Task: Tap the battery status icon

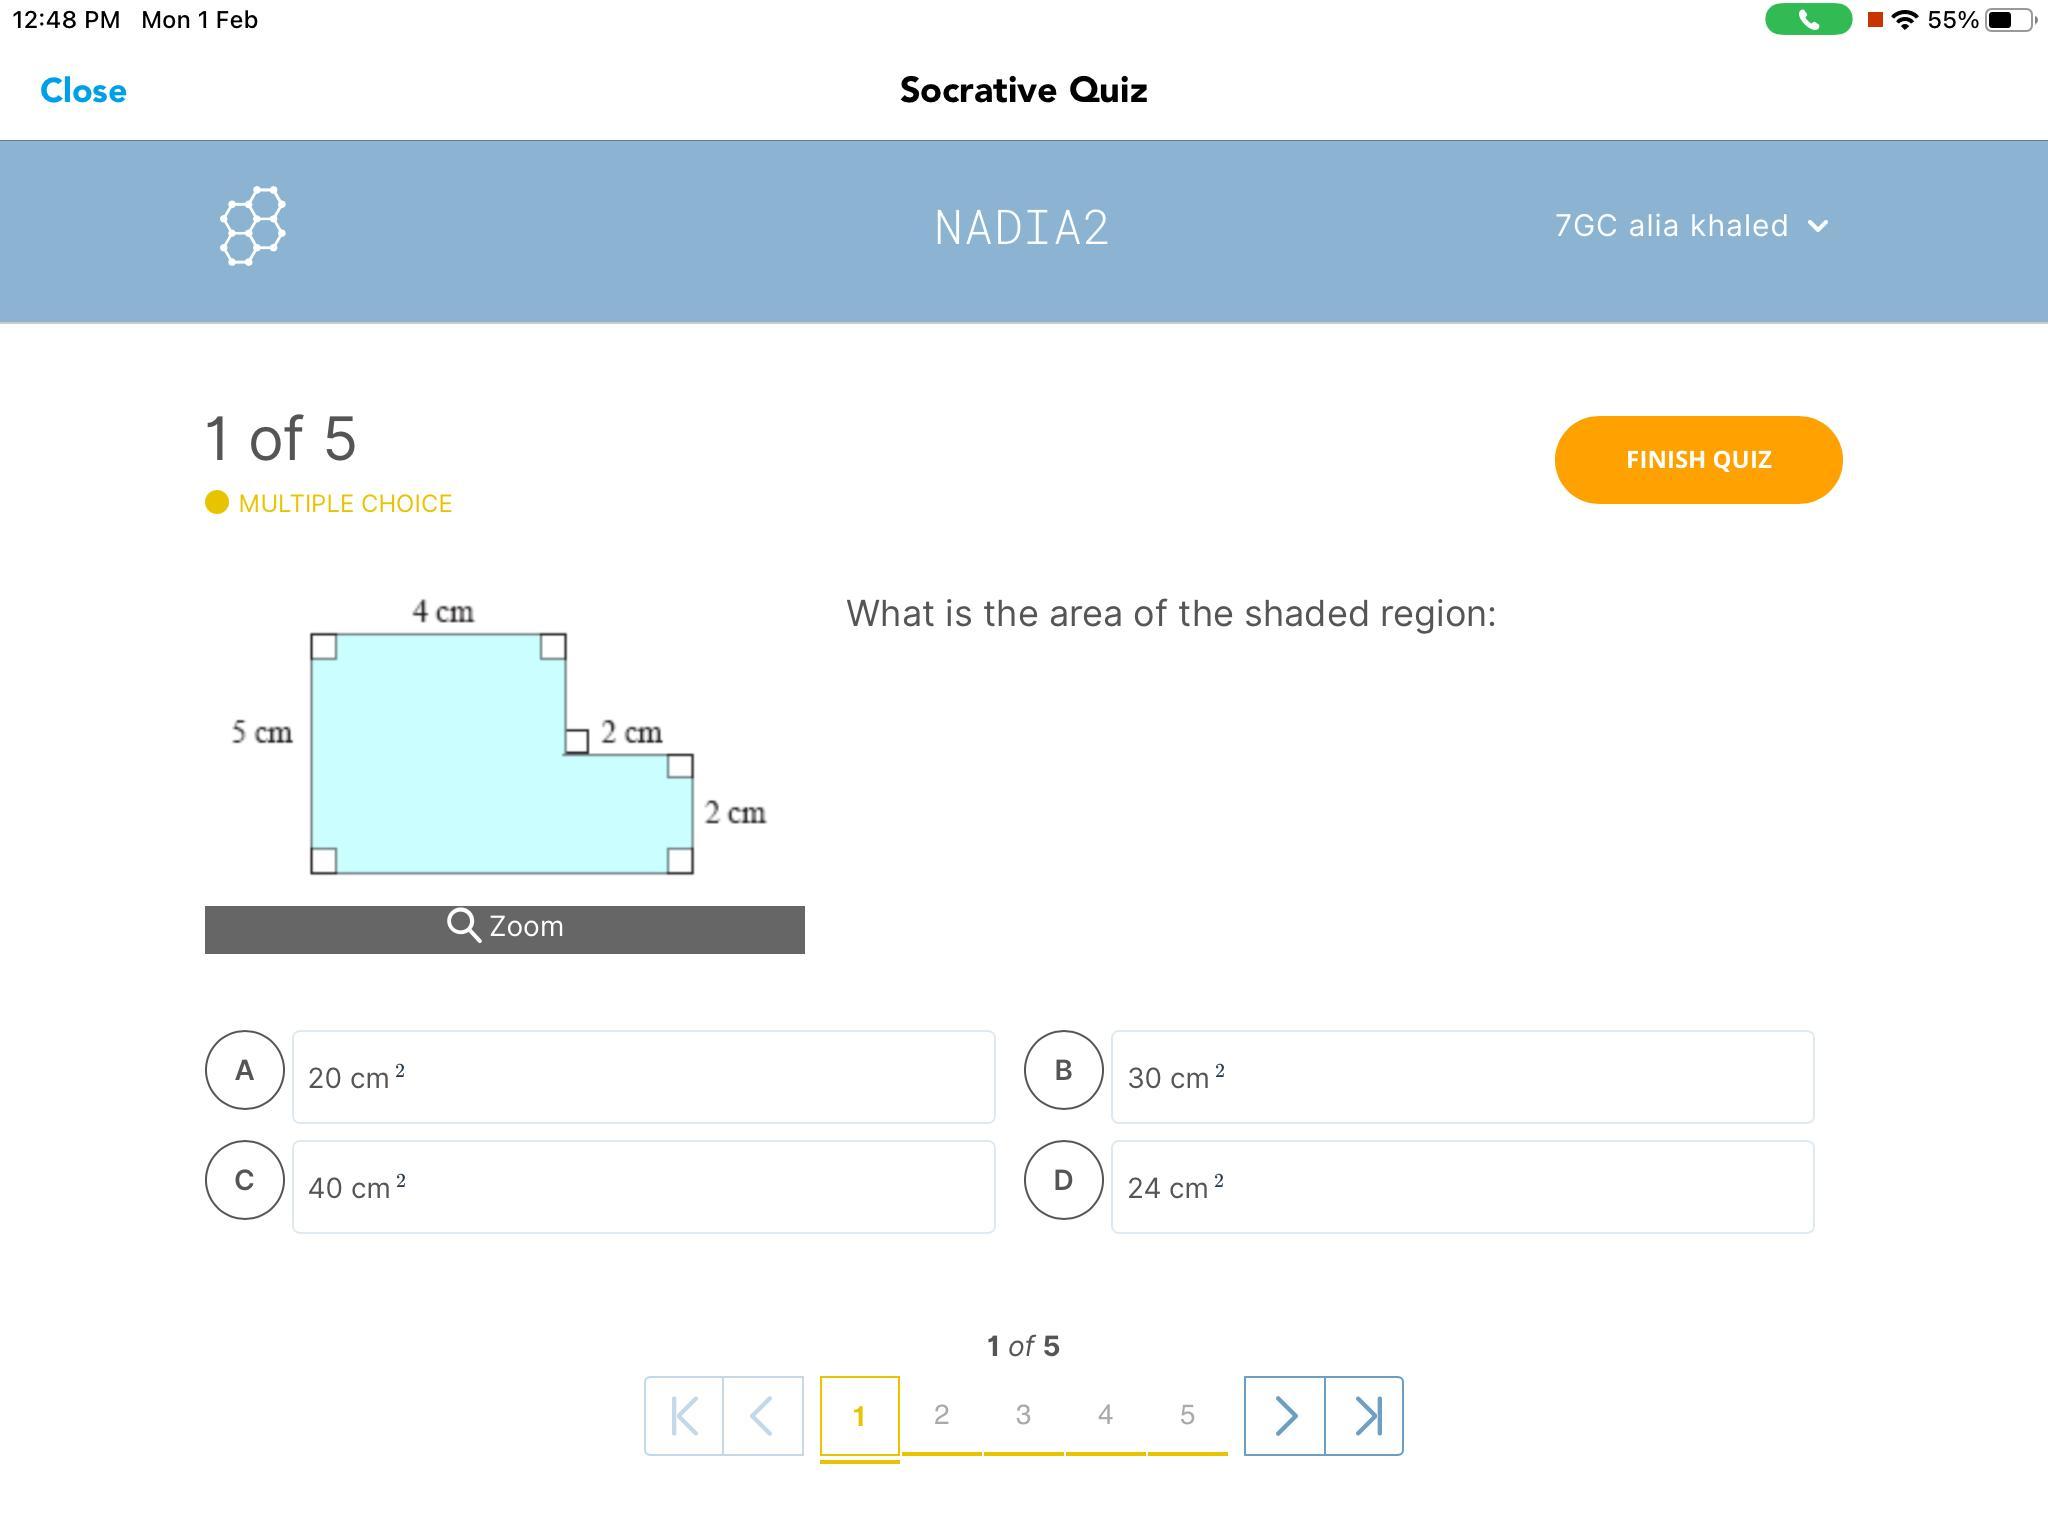Action: coord(2010,20)
